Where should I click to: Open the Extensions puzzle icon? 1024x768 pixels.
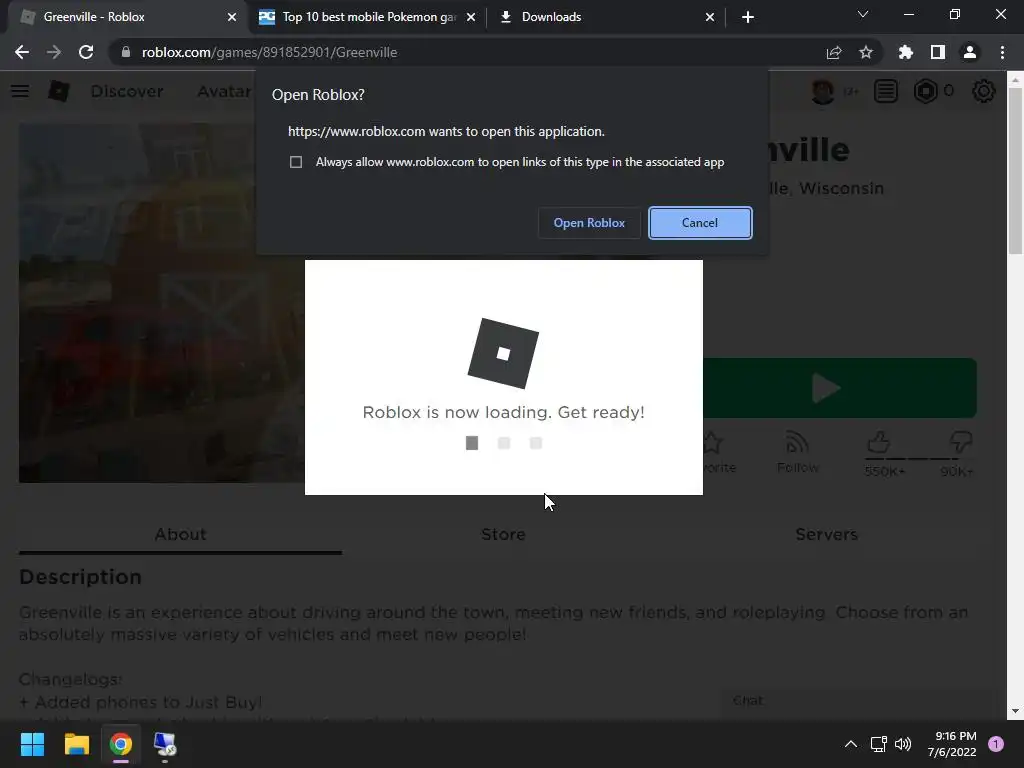tap(906, 52)
